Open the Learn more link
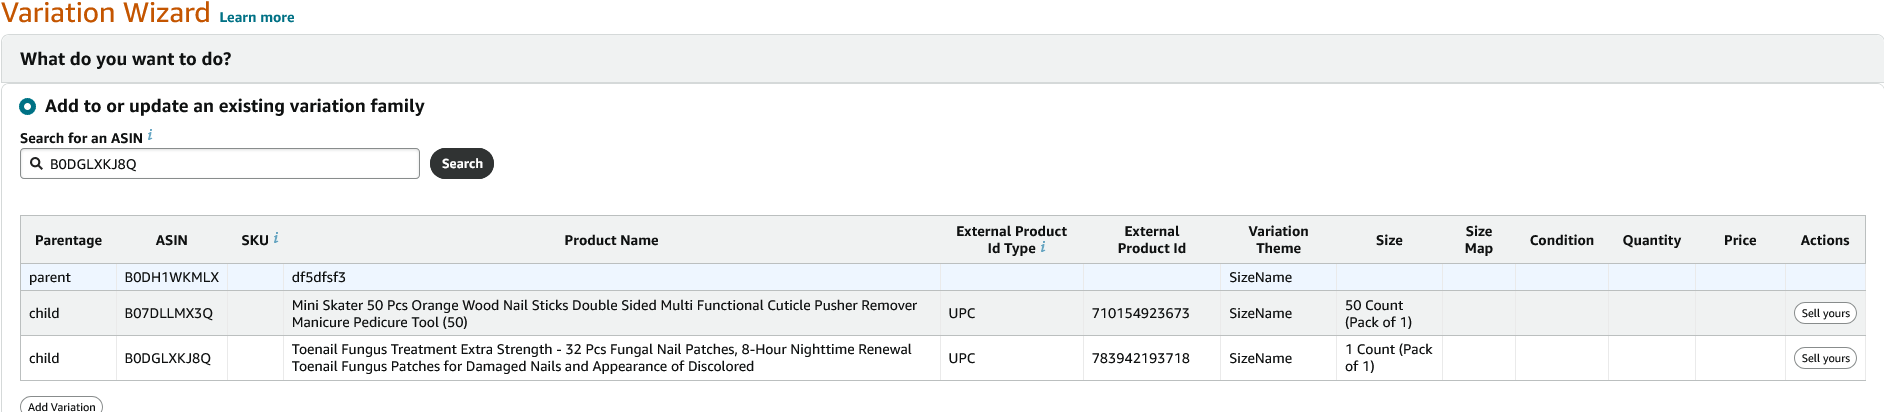Screen dimensions: 1884x412 (x=257, y=17)
